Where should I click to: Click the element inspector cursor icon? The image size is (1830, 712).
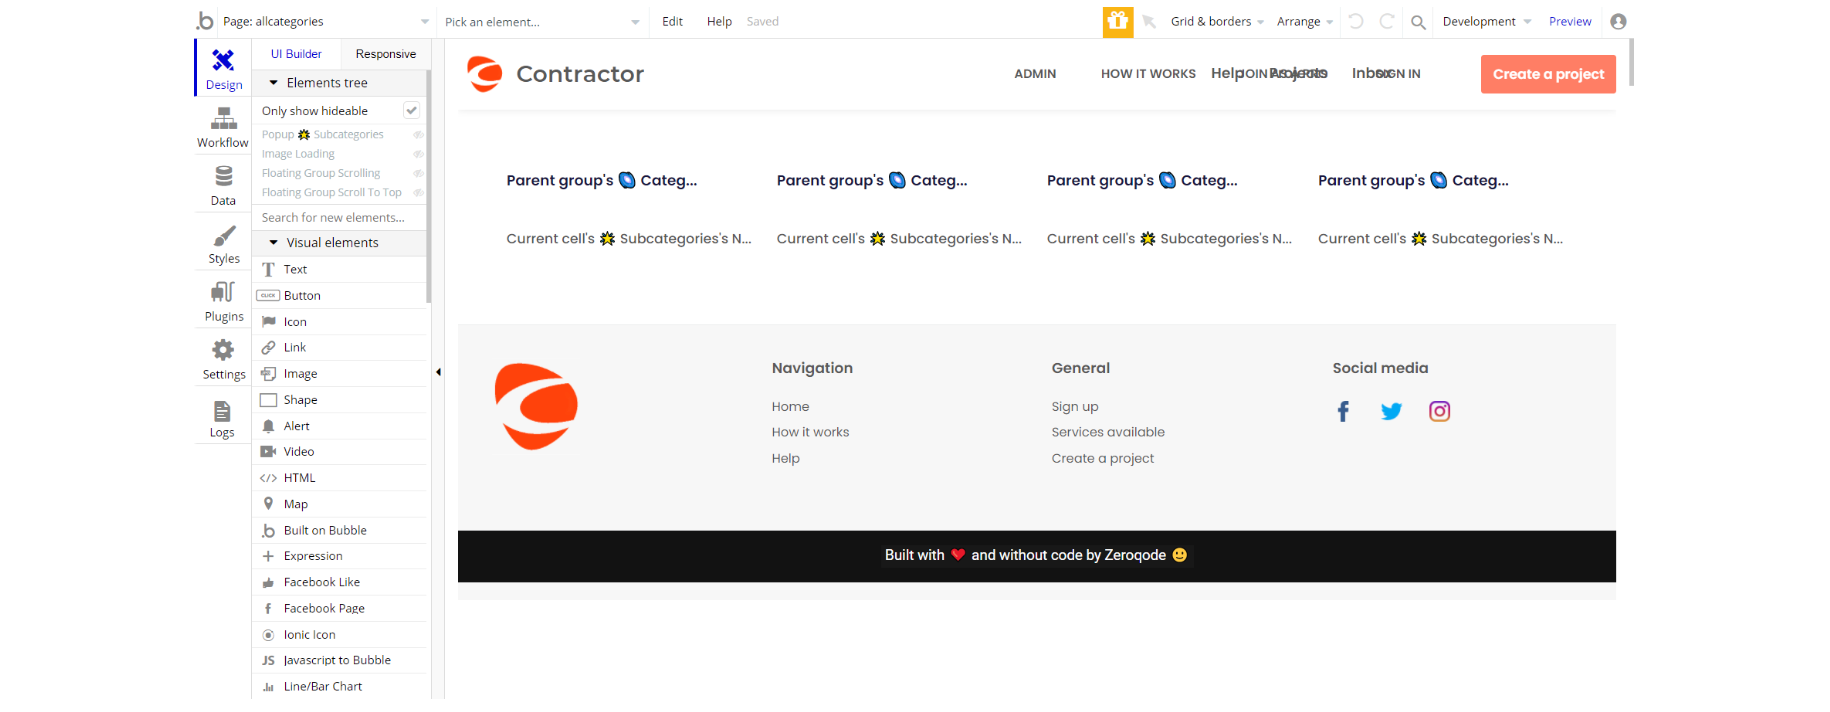pos(1149,21)
